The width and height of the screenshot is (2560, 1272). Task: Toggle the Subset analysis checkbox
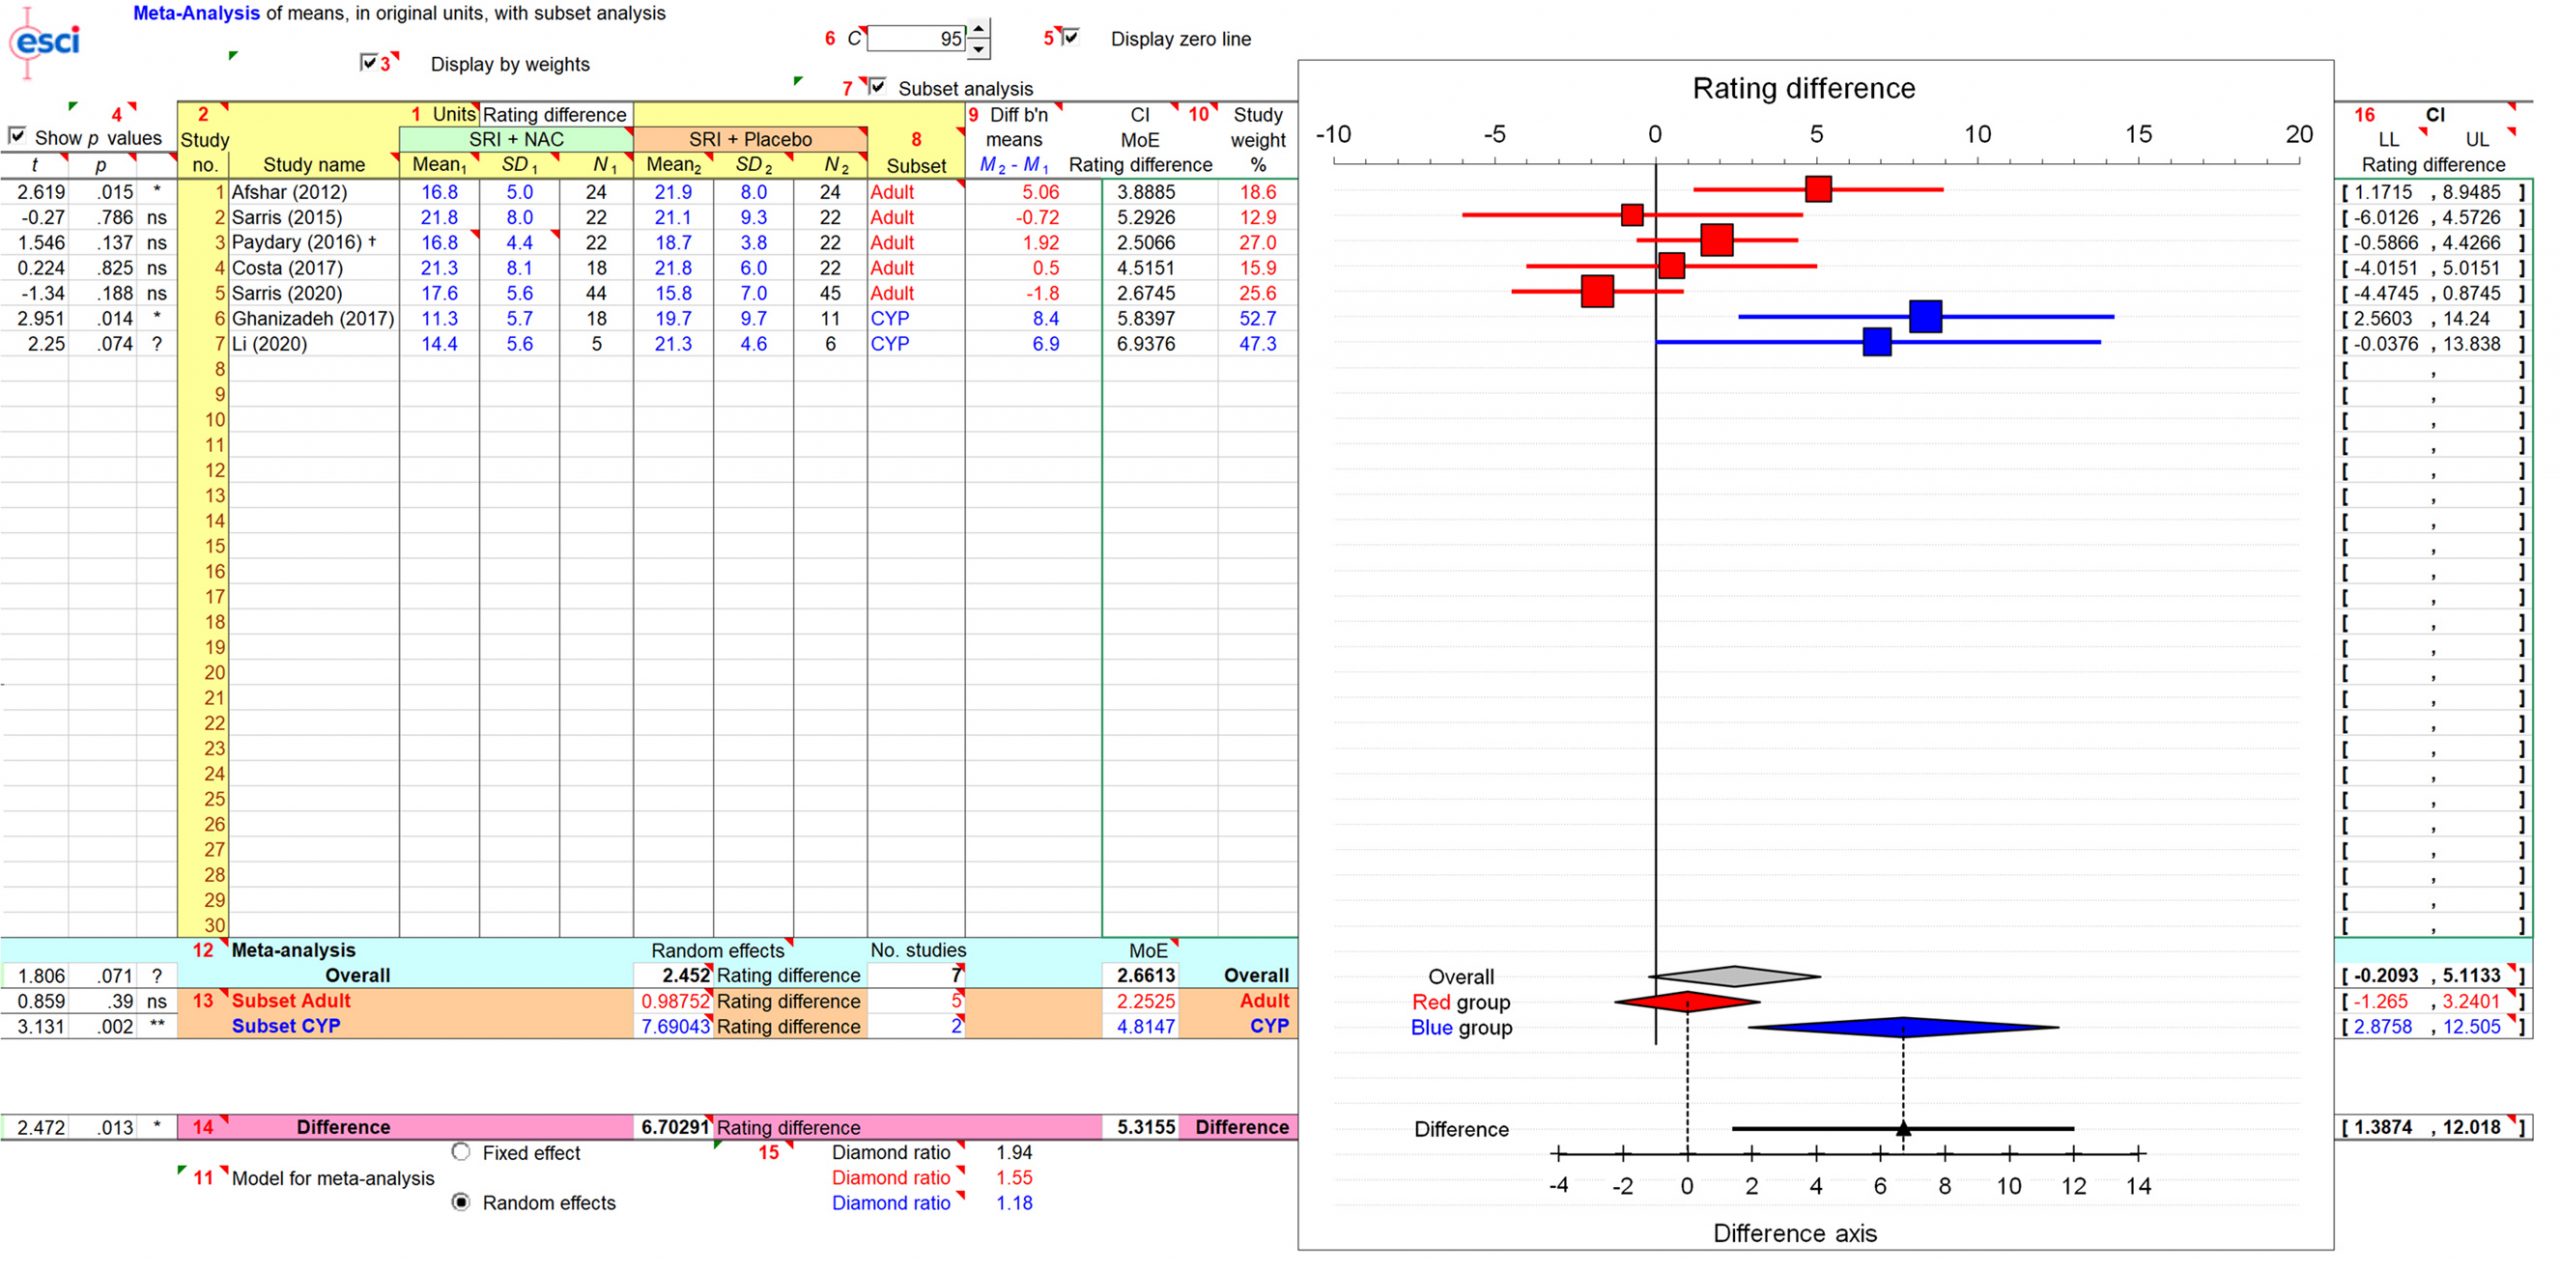(877, 87)
